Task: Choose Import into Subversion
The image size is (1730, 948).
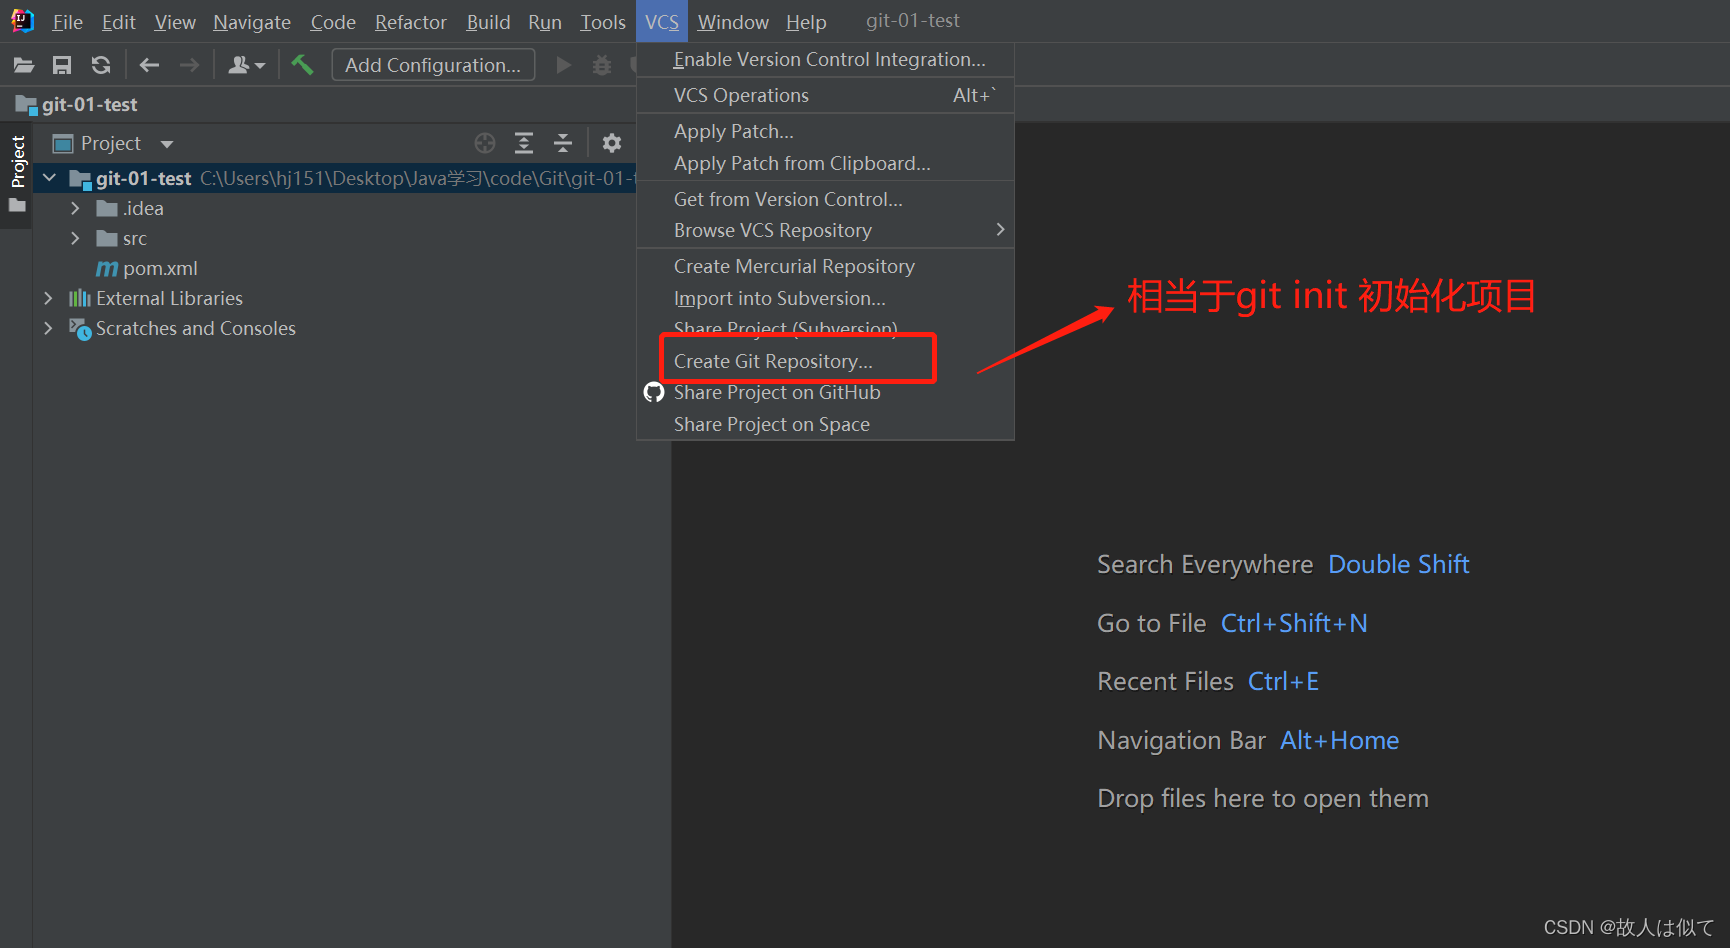Action: [x=826, y=298]
